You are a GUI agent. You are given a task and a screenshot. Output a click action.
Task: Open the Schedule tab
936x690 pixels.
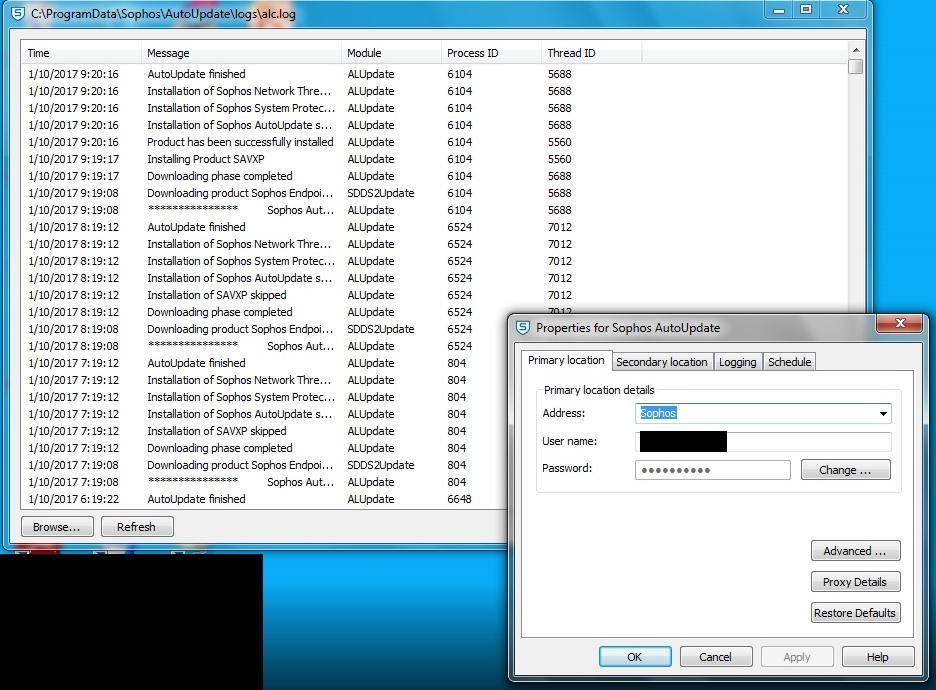coord(789,362)
